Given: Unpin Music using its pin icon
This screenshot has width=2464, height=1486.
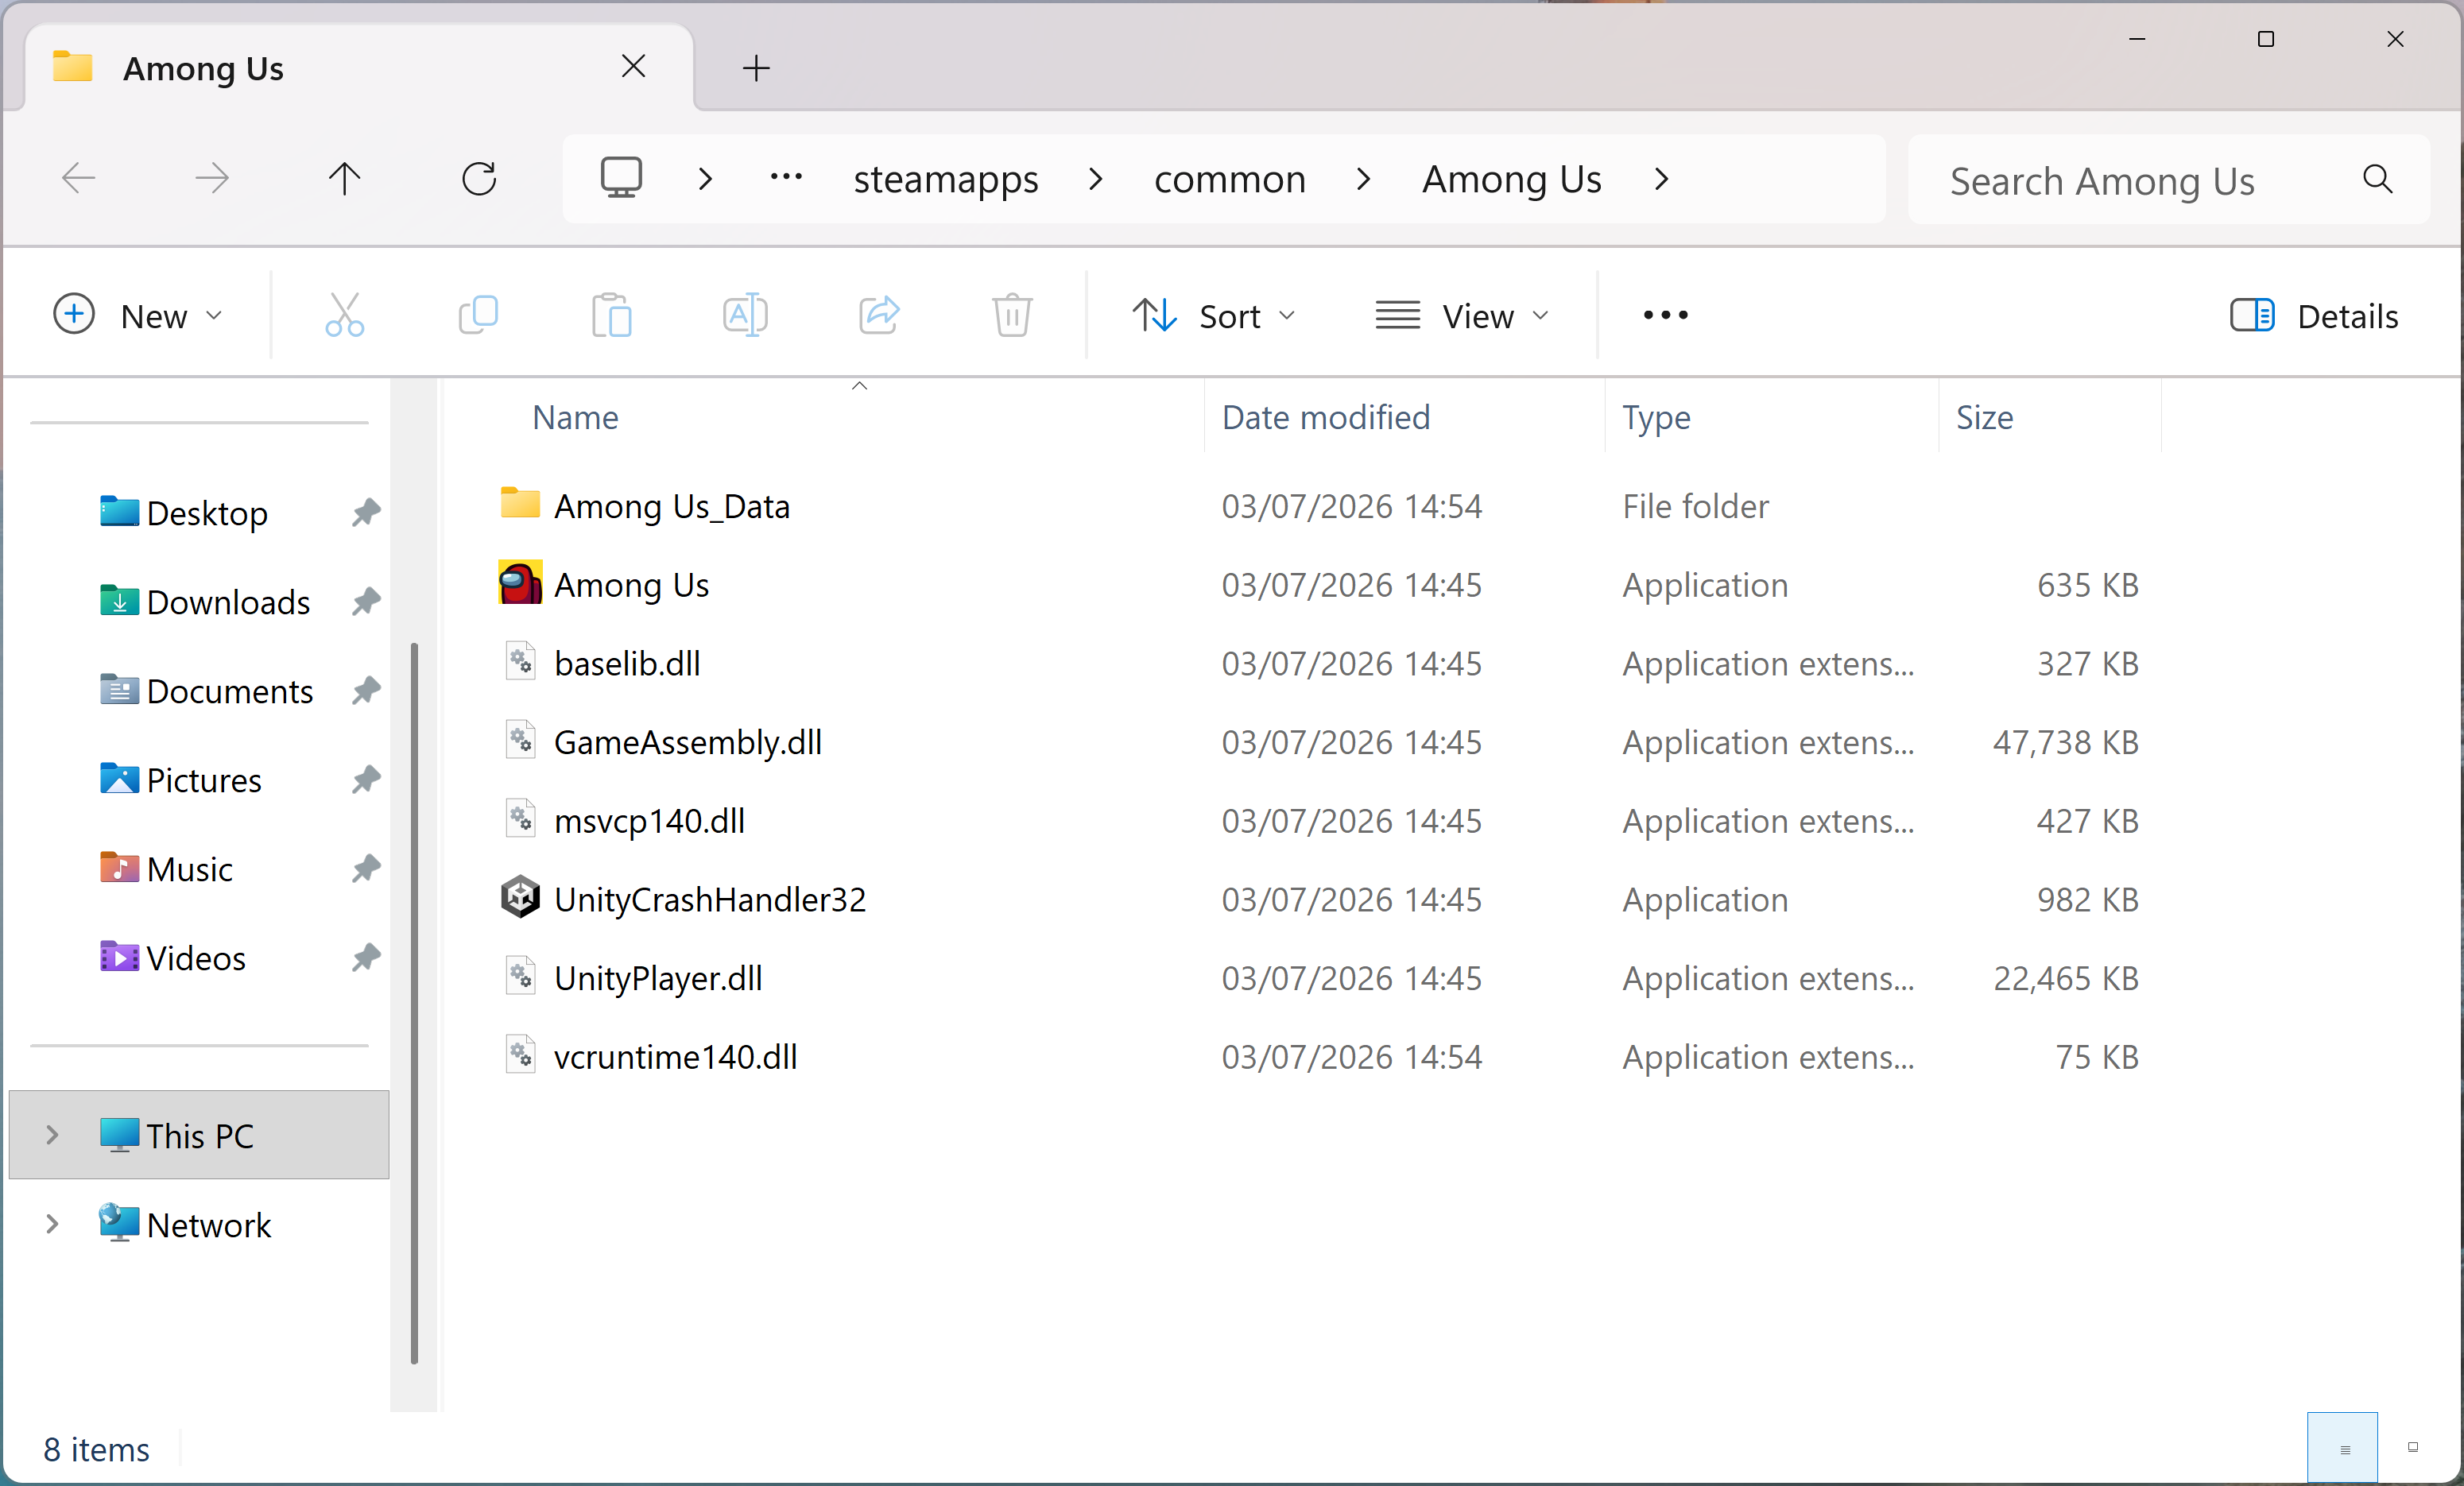Looking at the screenshot, I should pyautogui.click(x=366, y=869).
